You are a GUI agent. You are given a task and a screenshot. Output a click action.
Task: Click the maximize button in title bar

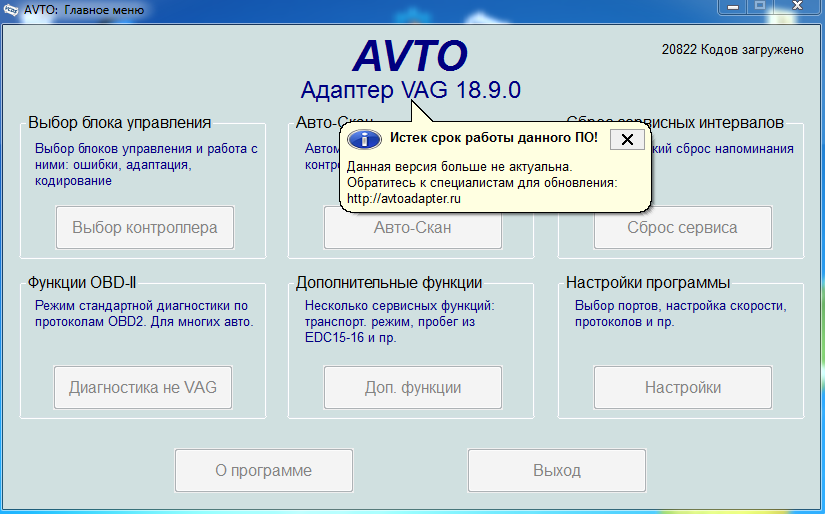(760, 7)
